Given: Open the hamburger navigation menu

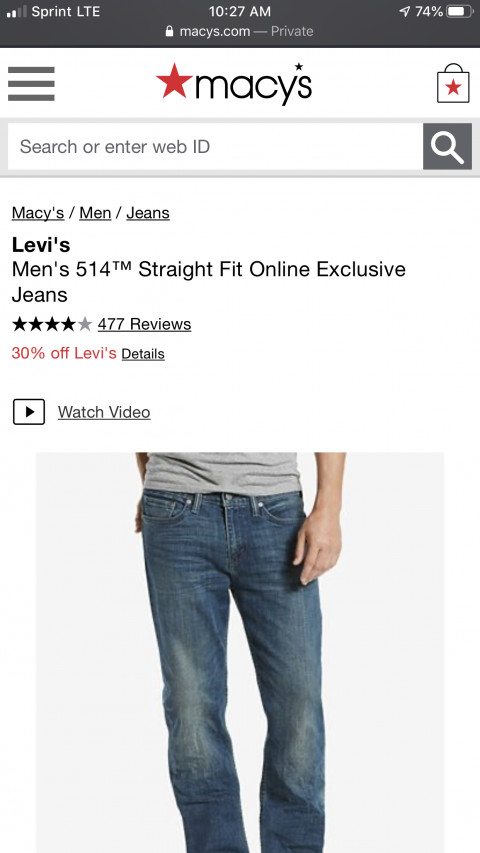Looking at the screenshot, I should pyautogui.click(x=31, y=84).
